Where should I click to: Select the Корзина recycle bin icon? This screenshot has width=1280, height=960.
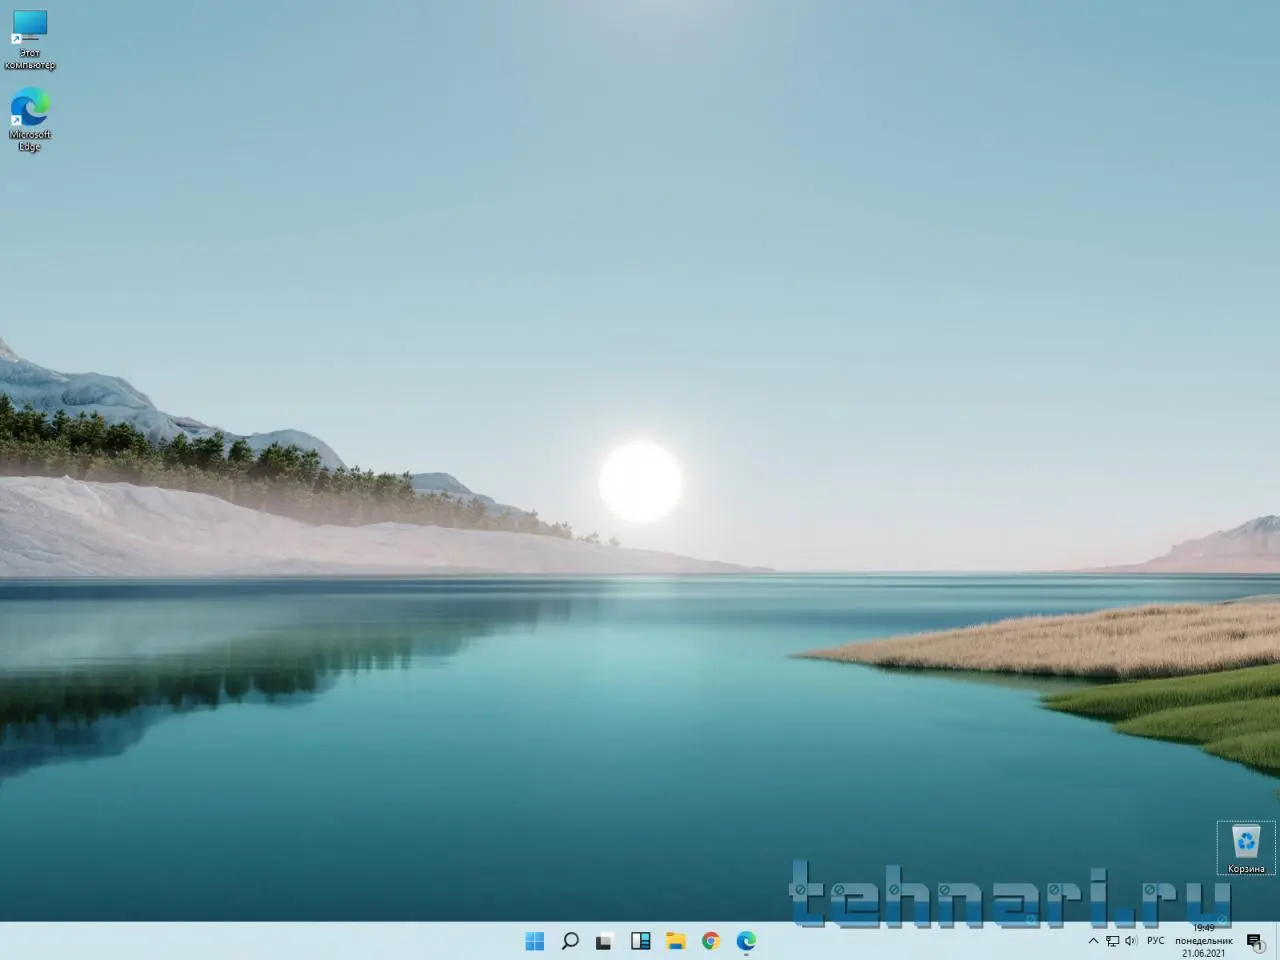1246,849
